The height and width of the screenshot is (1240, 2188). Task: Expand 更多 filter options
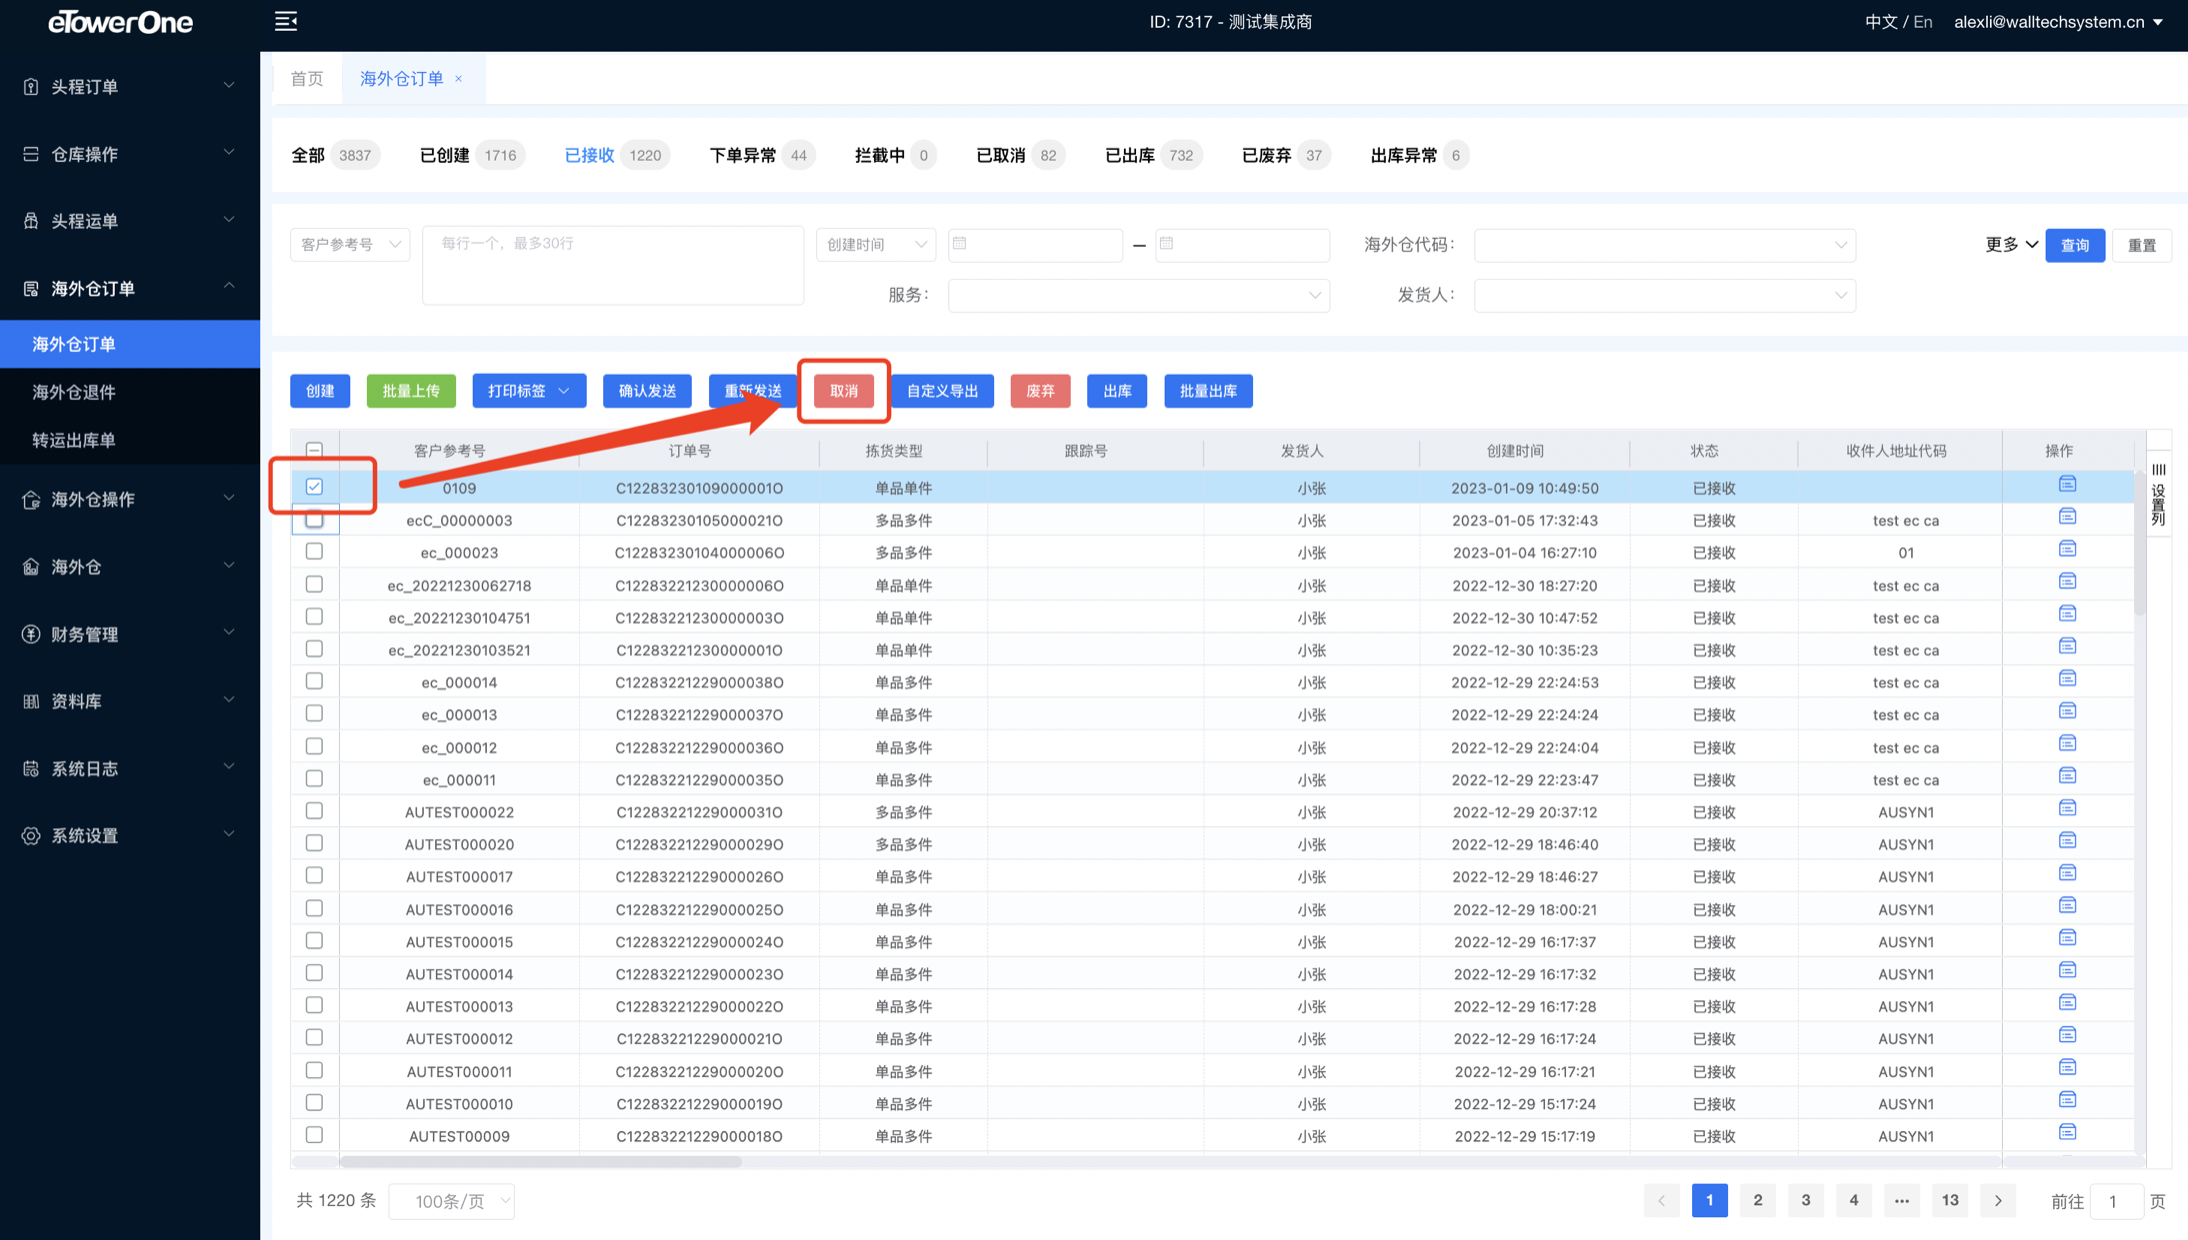pos(2011,244)
